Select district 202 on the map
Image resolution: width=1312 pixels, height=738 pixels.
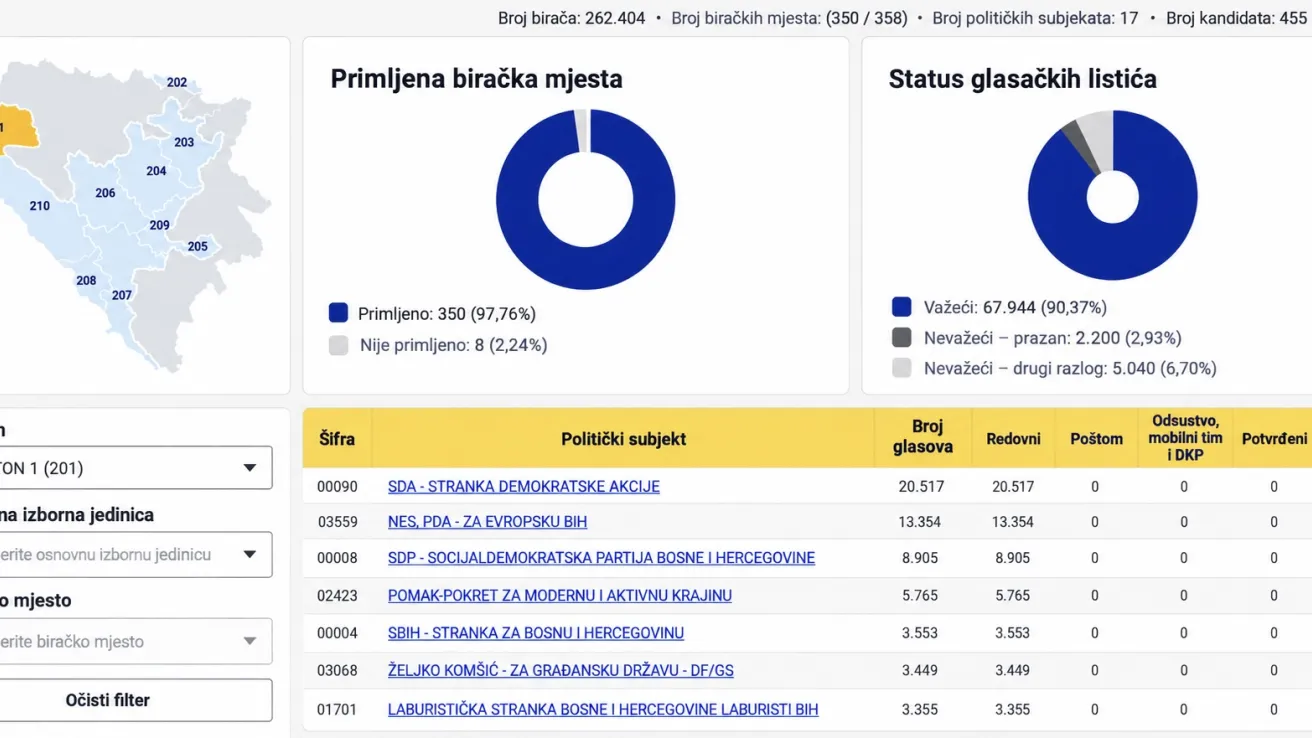coord(177,83)
